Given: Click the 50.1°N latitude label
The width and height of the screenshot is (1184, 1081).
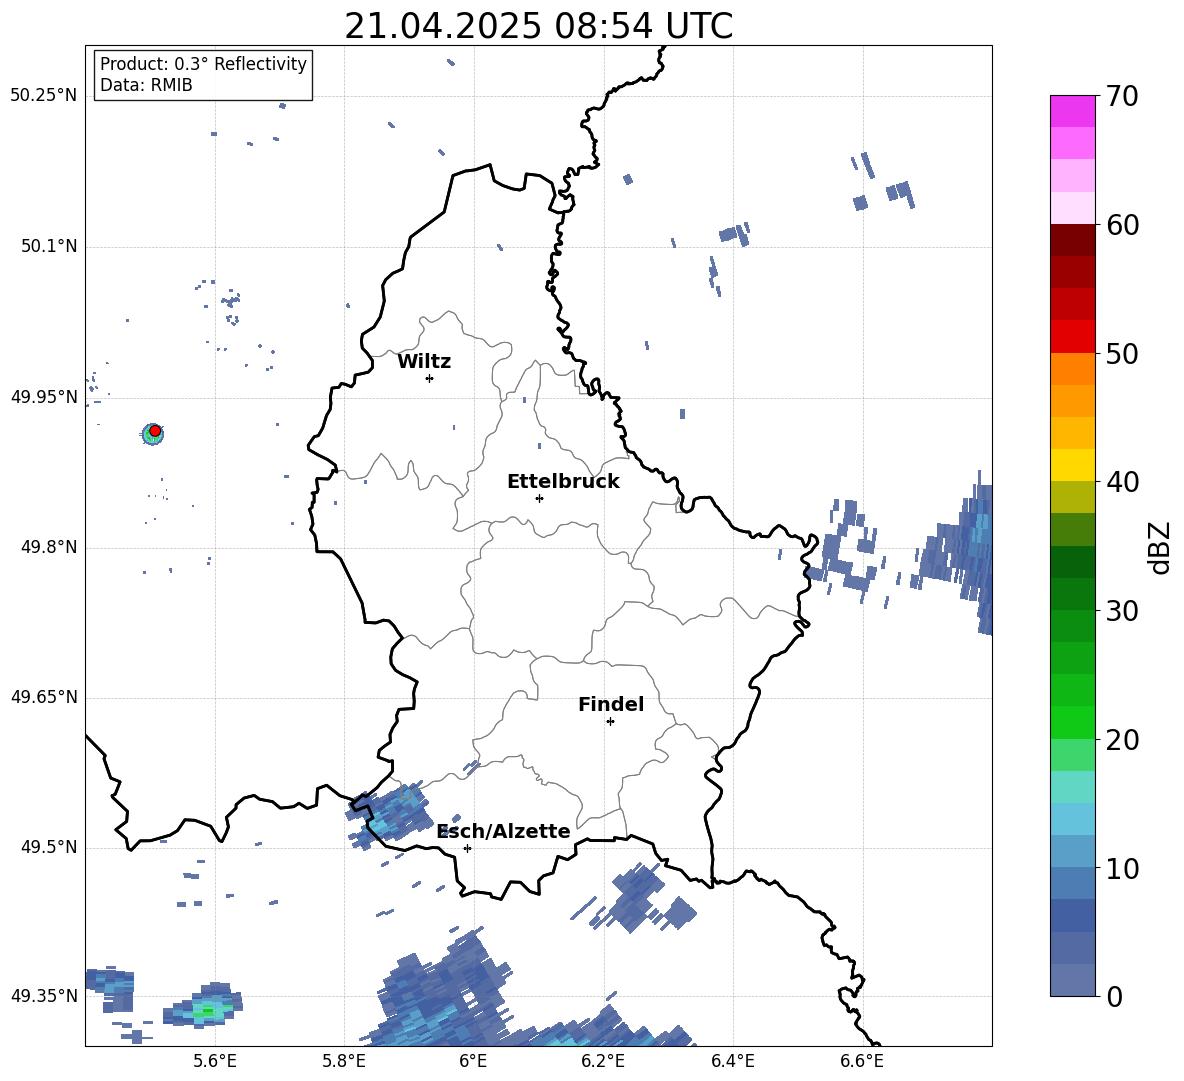Looking at the screenshot, I should 48,247.
